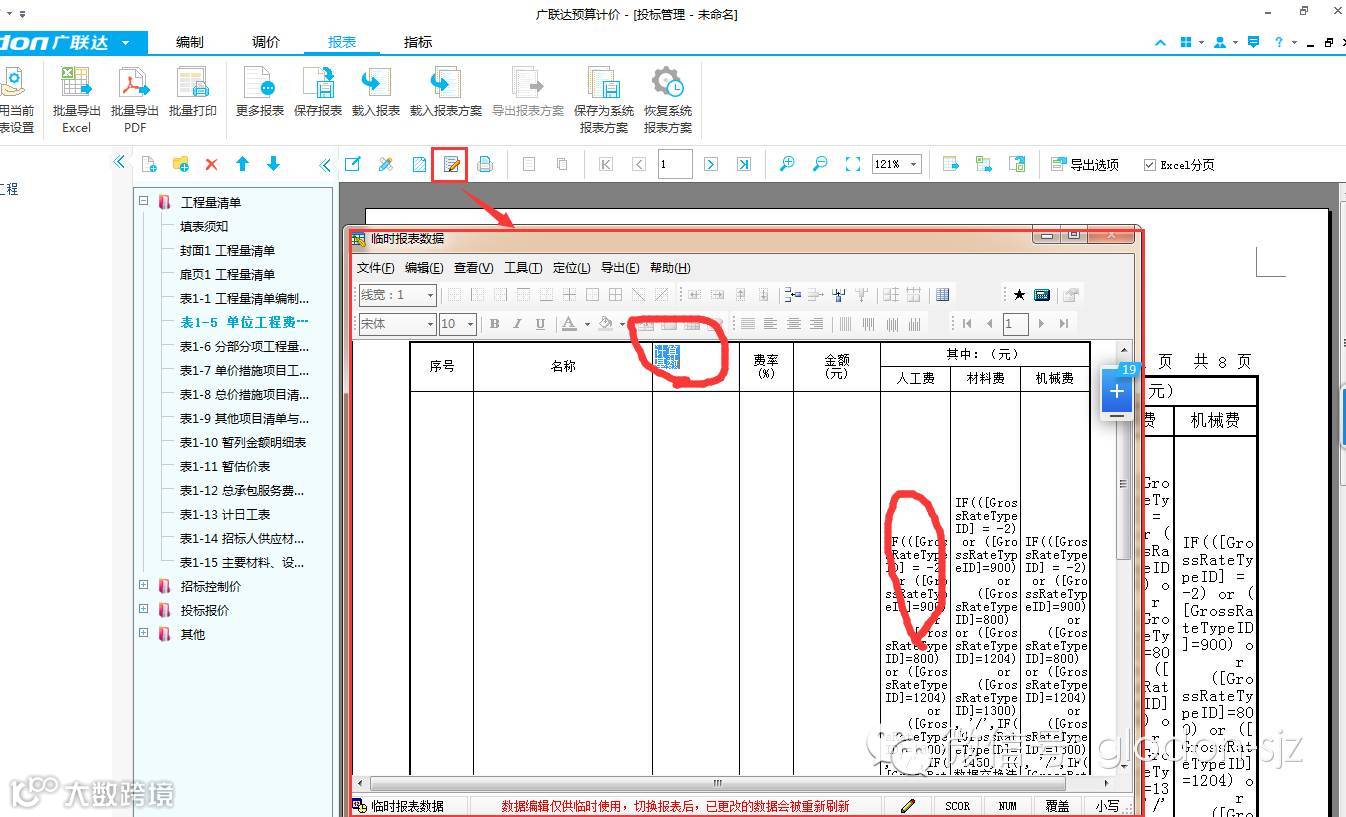Switch to the 指标 ribbon tab

tap(418, 42)
